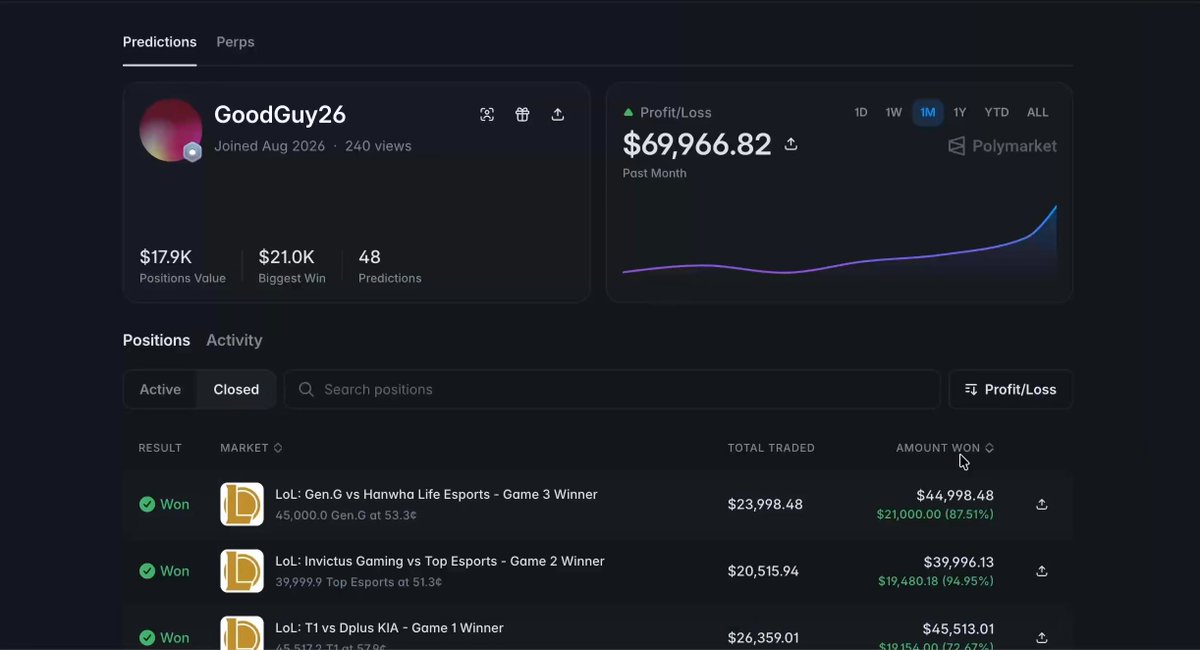Click Won checkmark on T1 row
Screen dimensions: 1200x650
click(147, 637)
